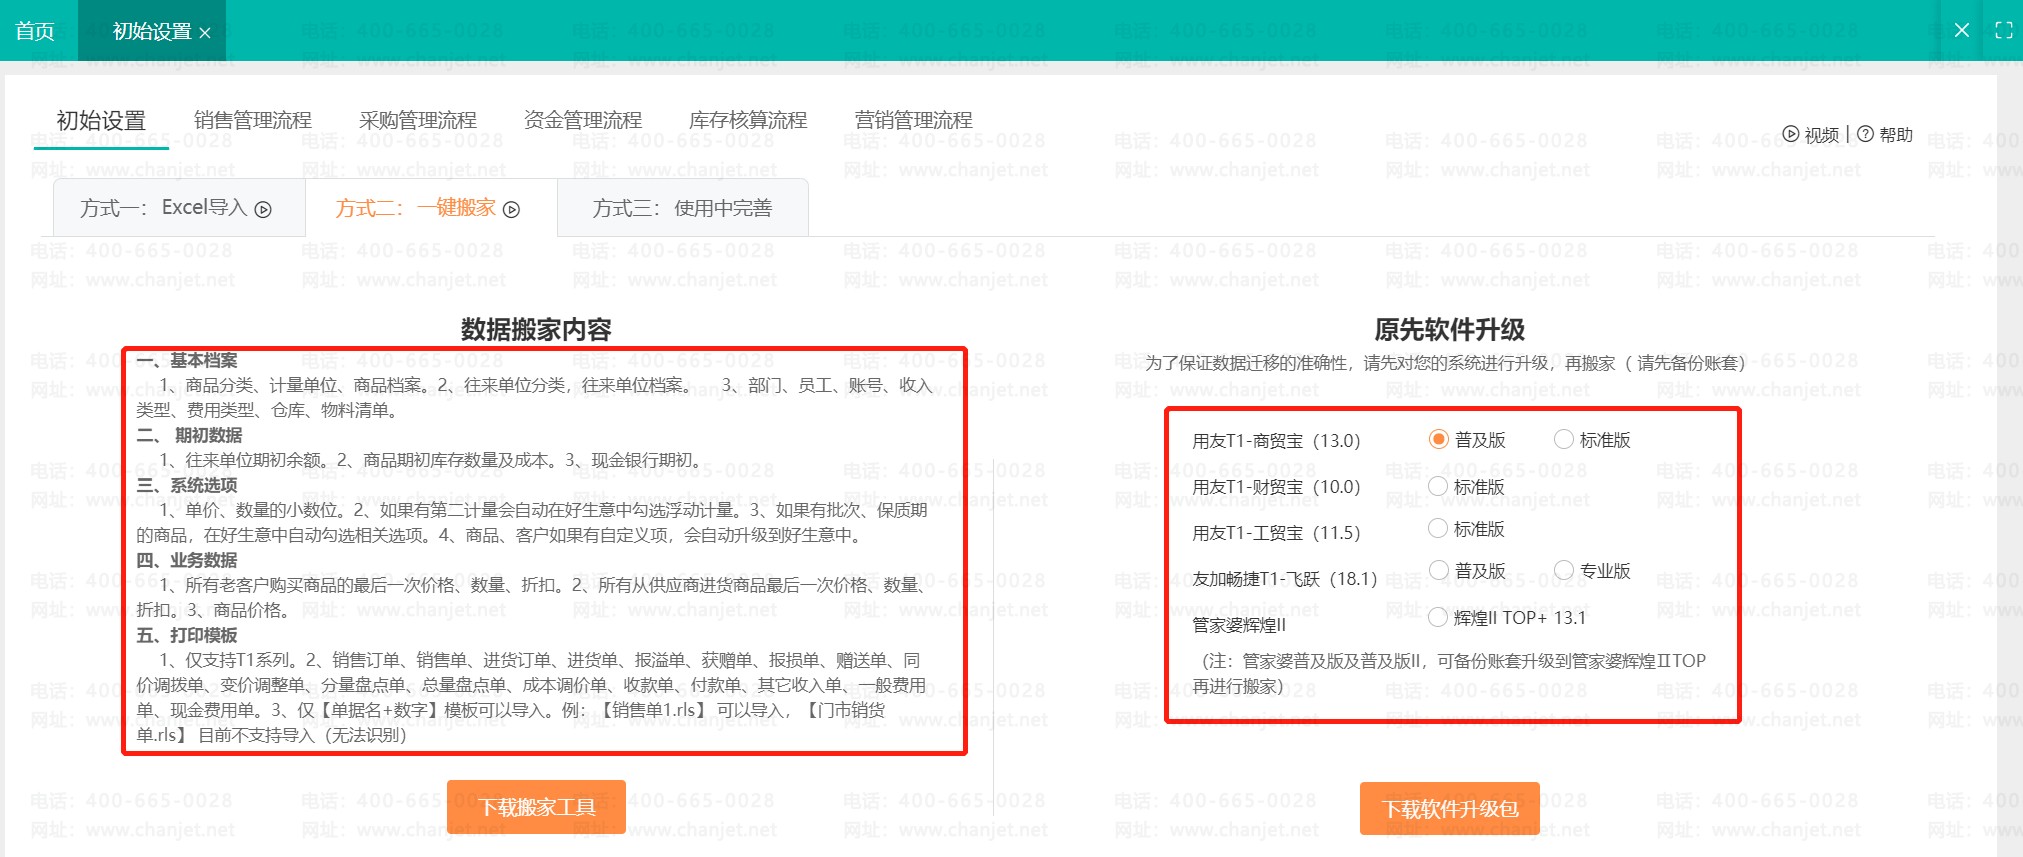Image resolution: width=2023 pixels, height=857 pixels.
Task: Open the 采购管理流程 tab
Action: 418,121
